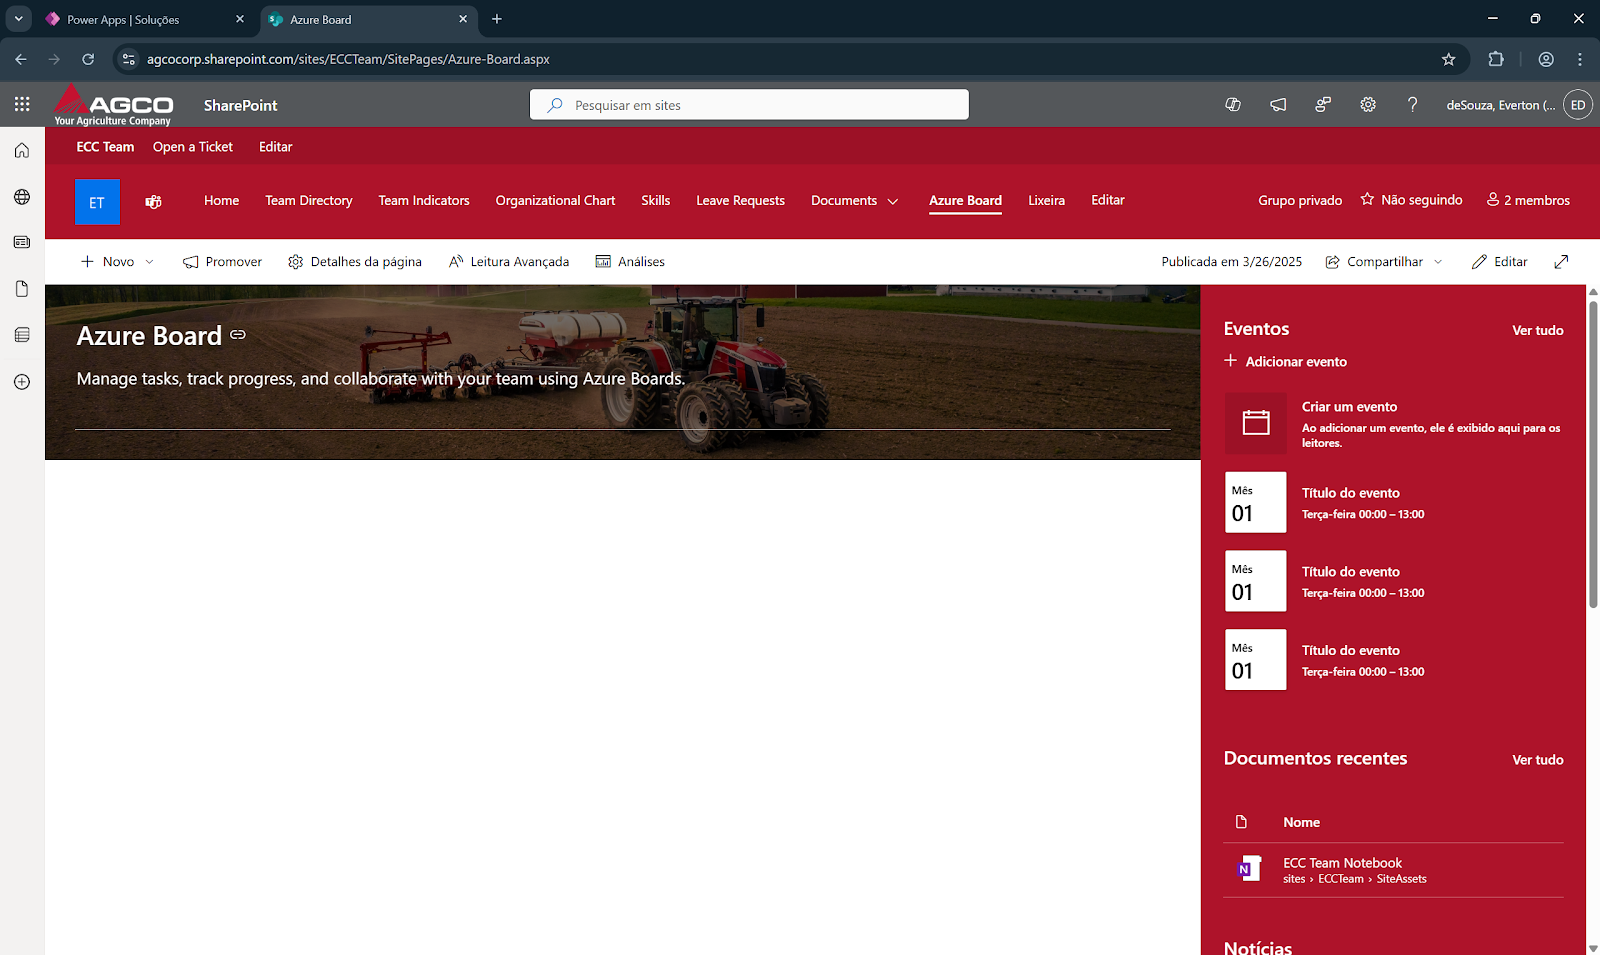Click the AGCO company logo
This screenshot has width=1600, height=955.
tap(113, 105)
